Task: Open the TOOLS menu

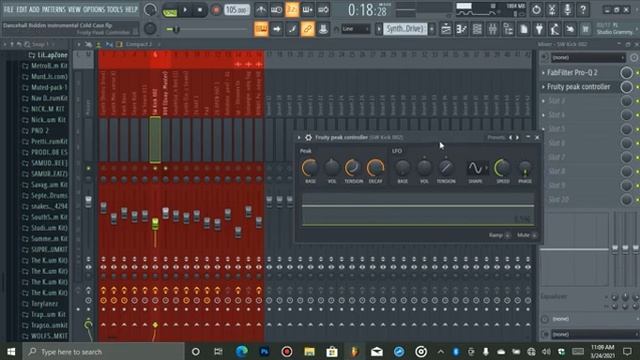Action: tap(115, 9)
